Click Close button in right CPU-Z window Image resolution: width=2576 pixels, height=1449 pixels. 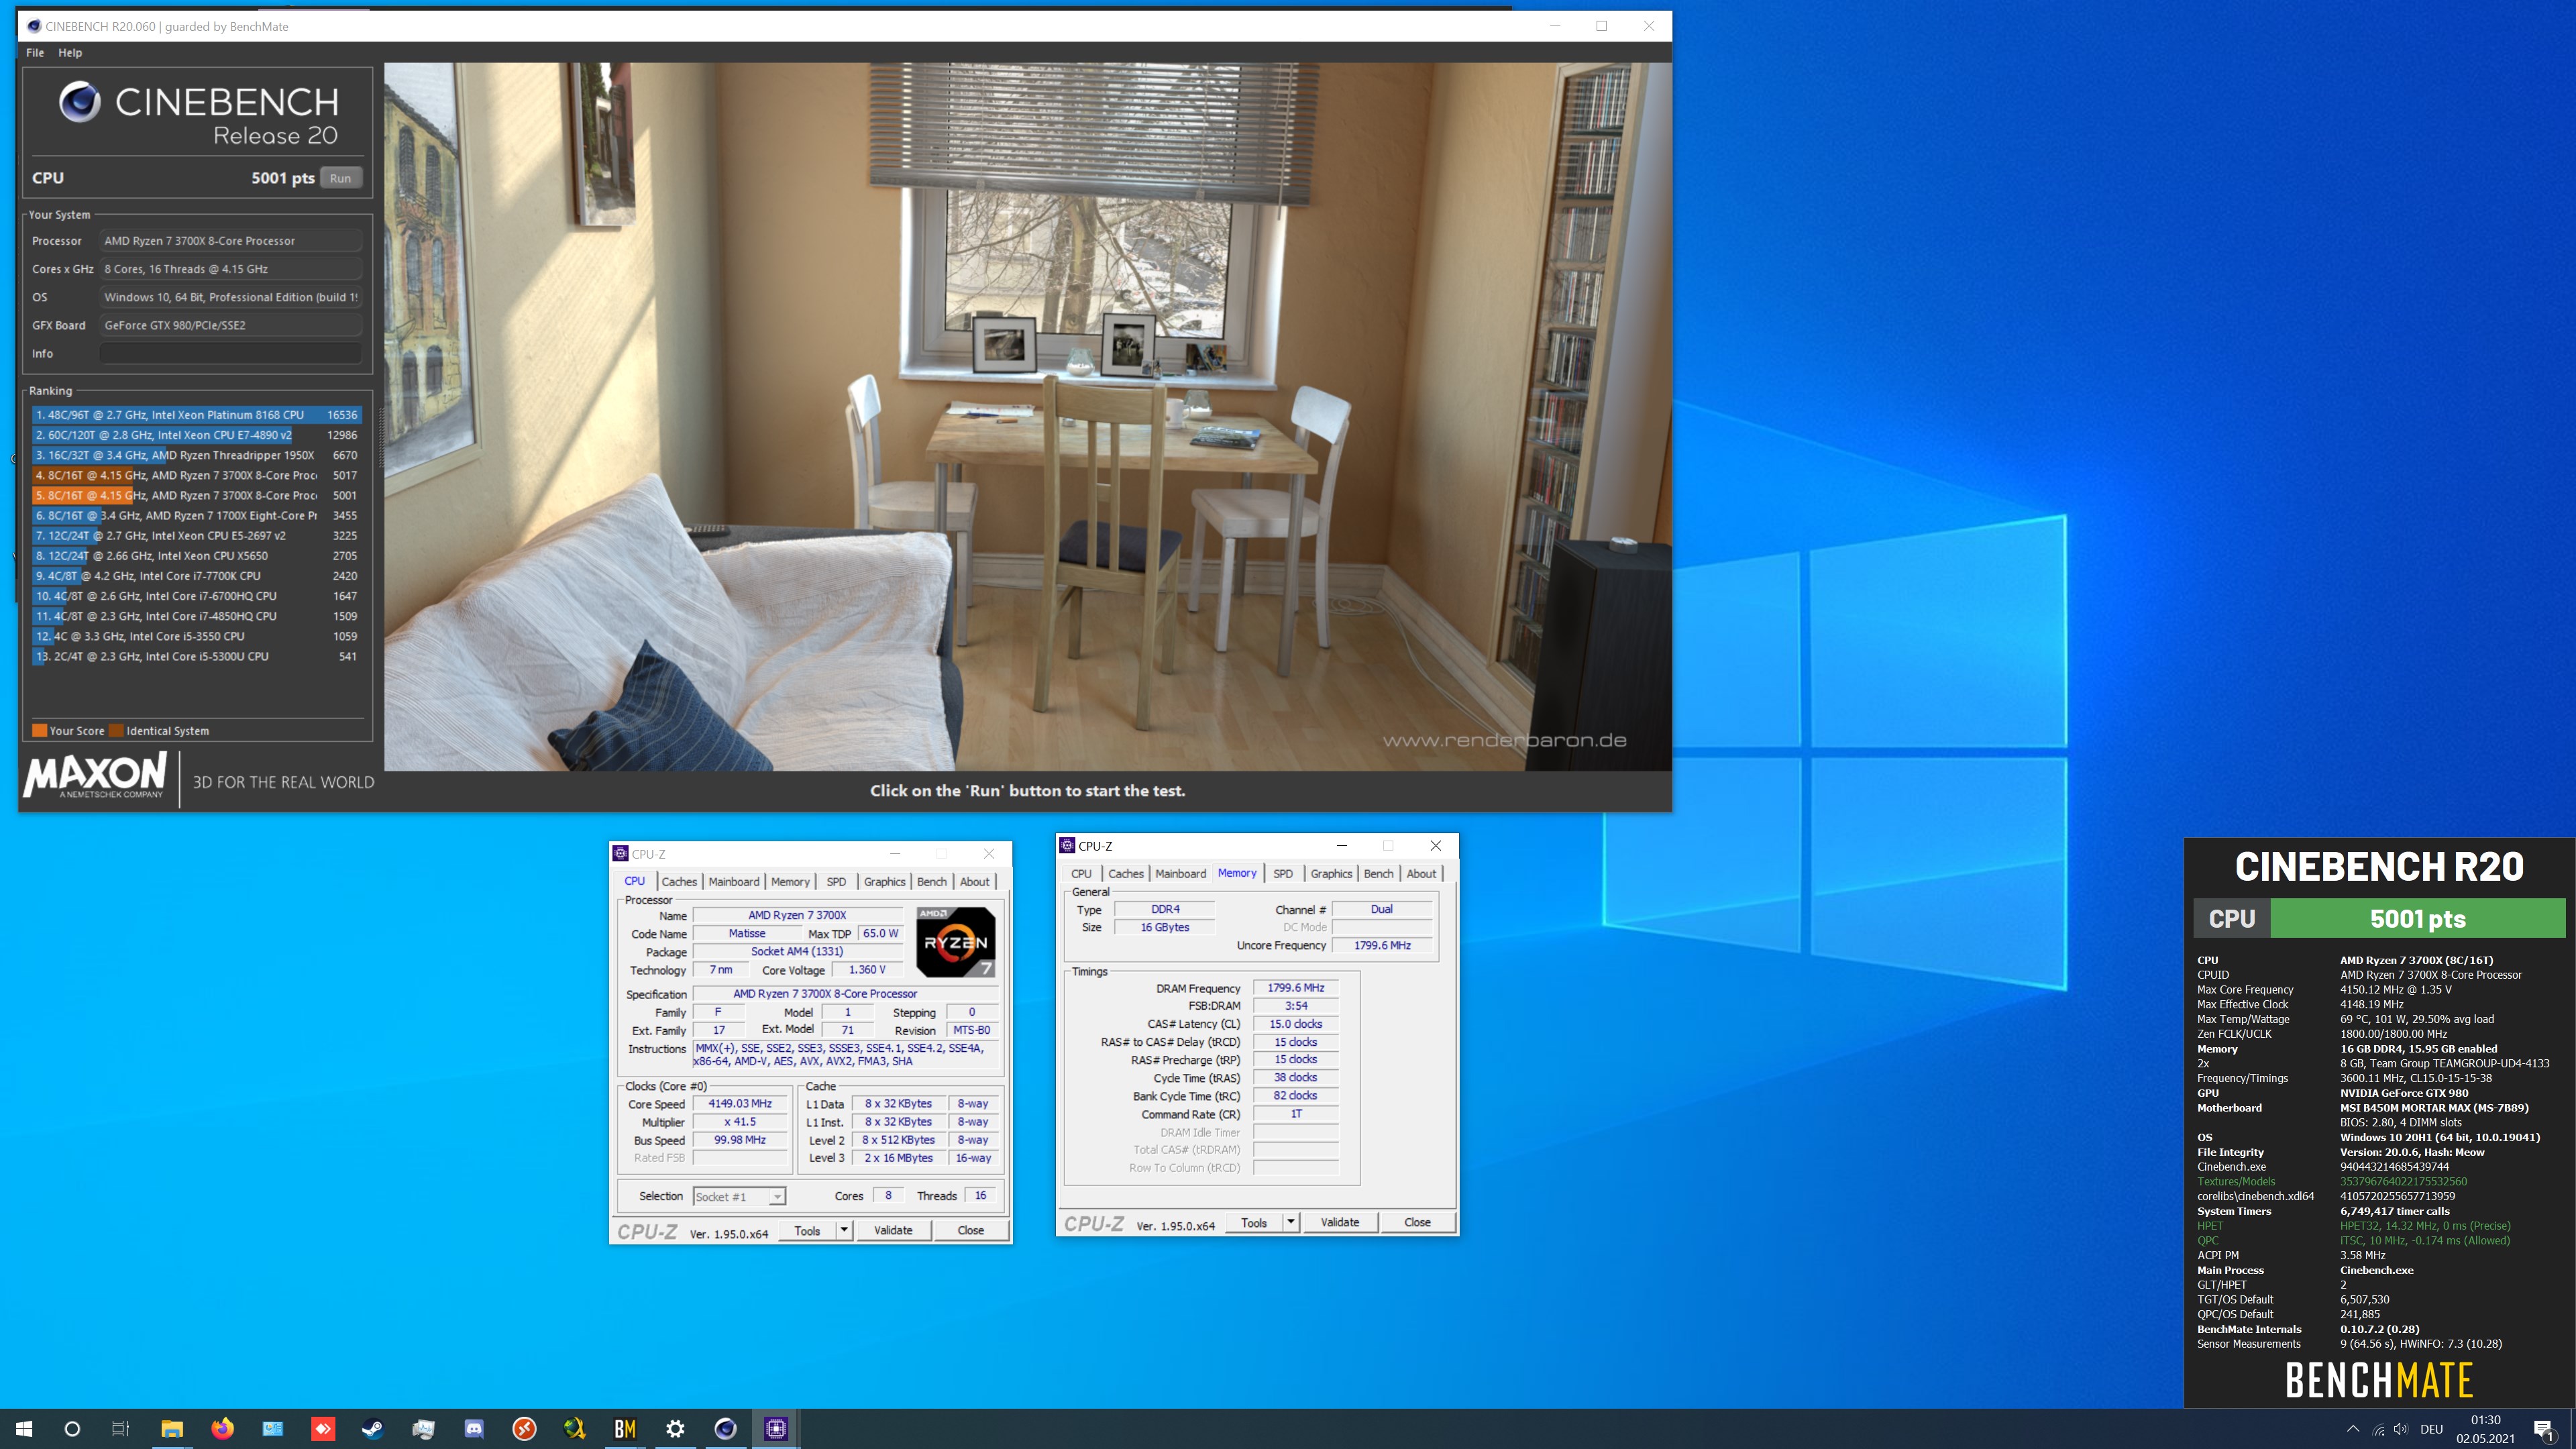[1417, 1222]
